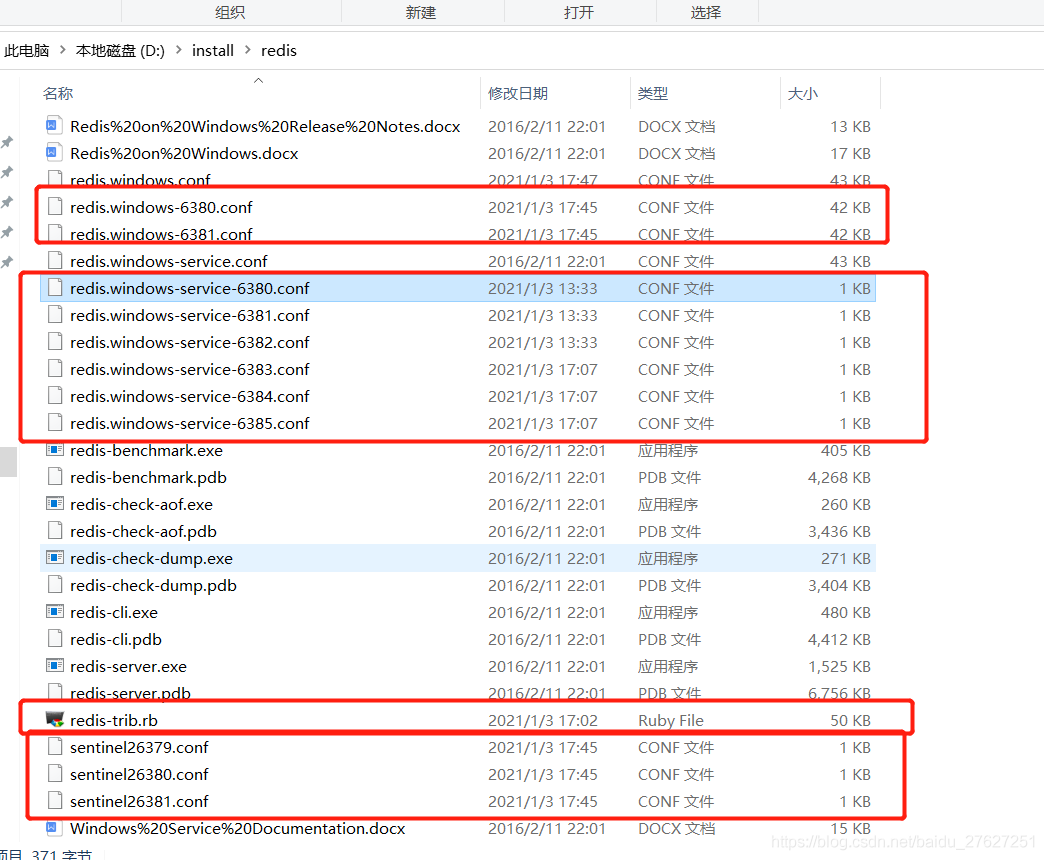
Task: Click the redis.windows-service-6385.conf file icon
Action: click(55, 422)
